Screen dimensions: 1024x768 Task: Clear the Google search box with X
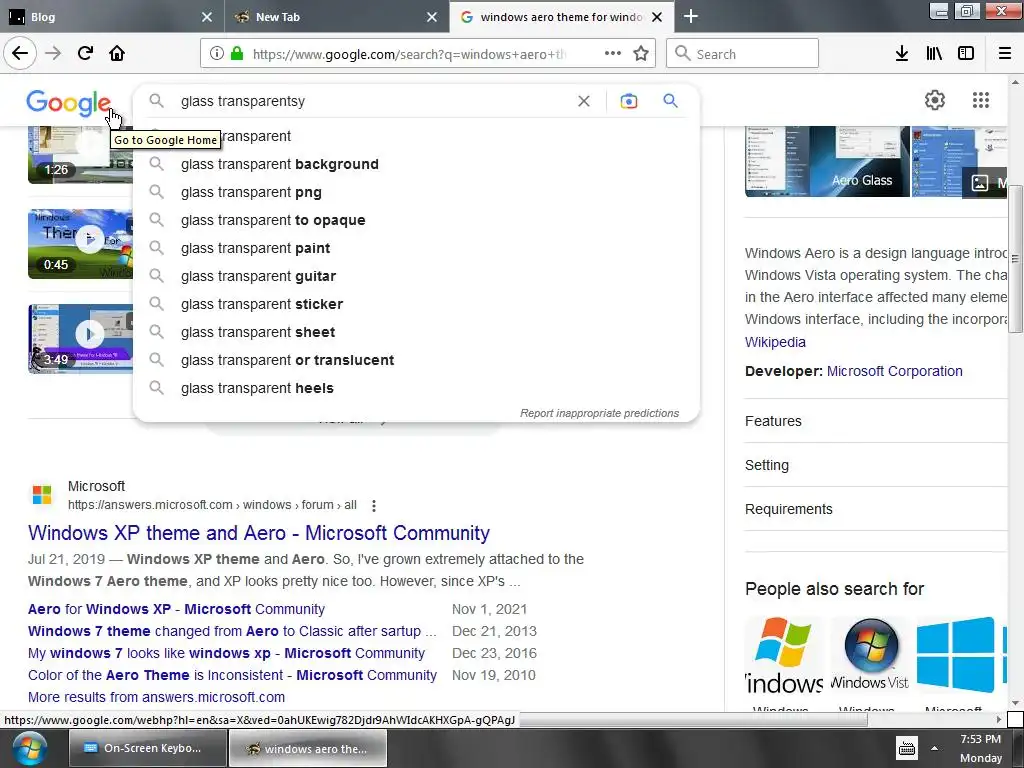coord(584,101)
